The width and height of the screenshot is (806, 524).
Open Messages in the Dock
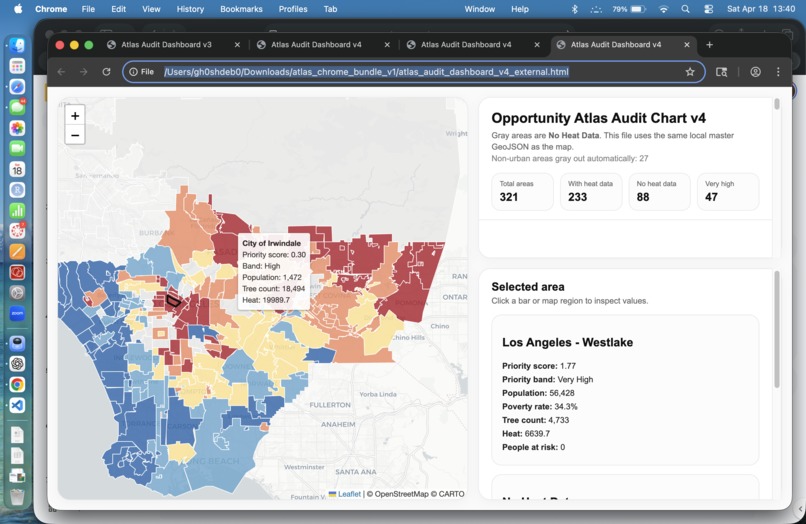click(17, 107)
